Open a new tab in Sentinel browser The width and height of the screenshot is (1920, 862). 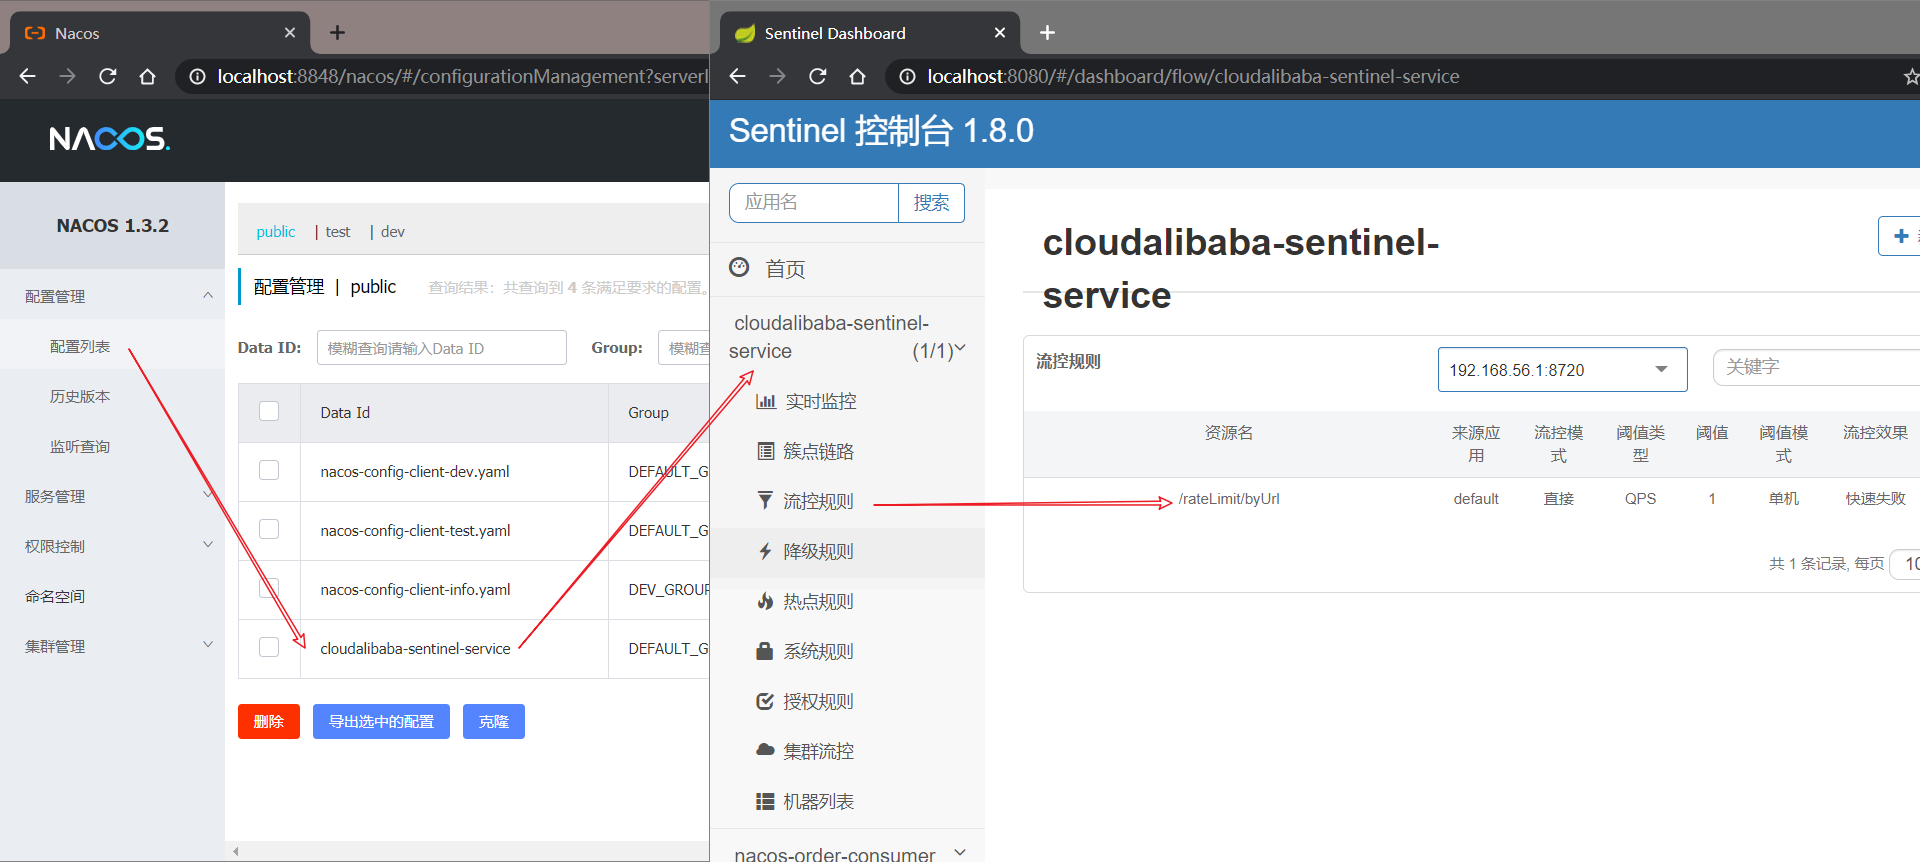1047,33
